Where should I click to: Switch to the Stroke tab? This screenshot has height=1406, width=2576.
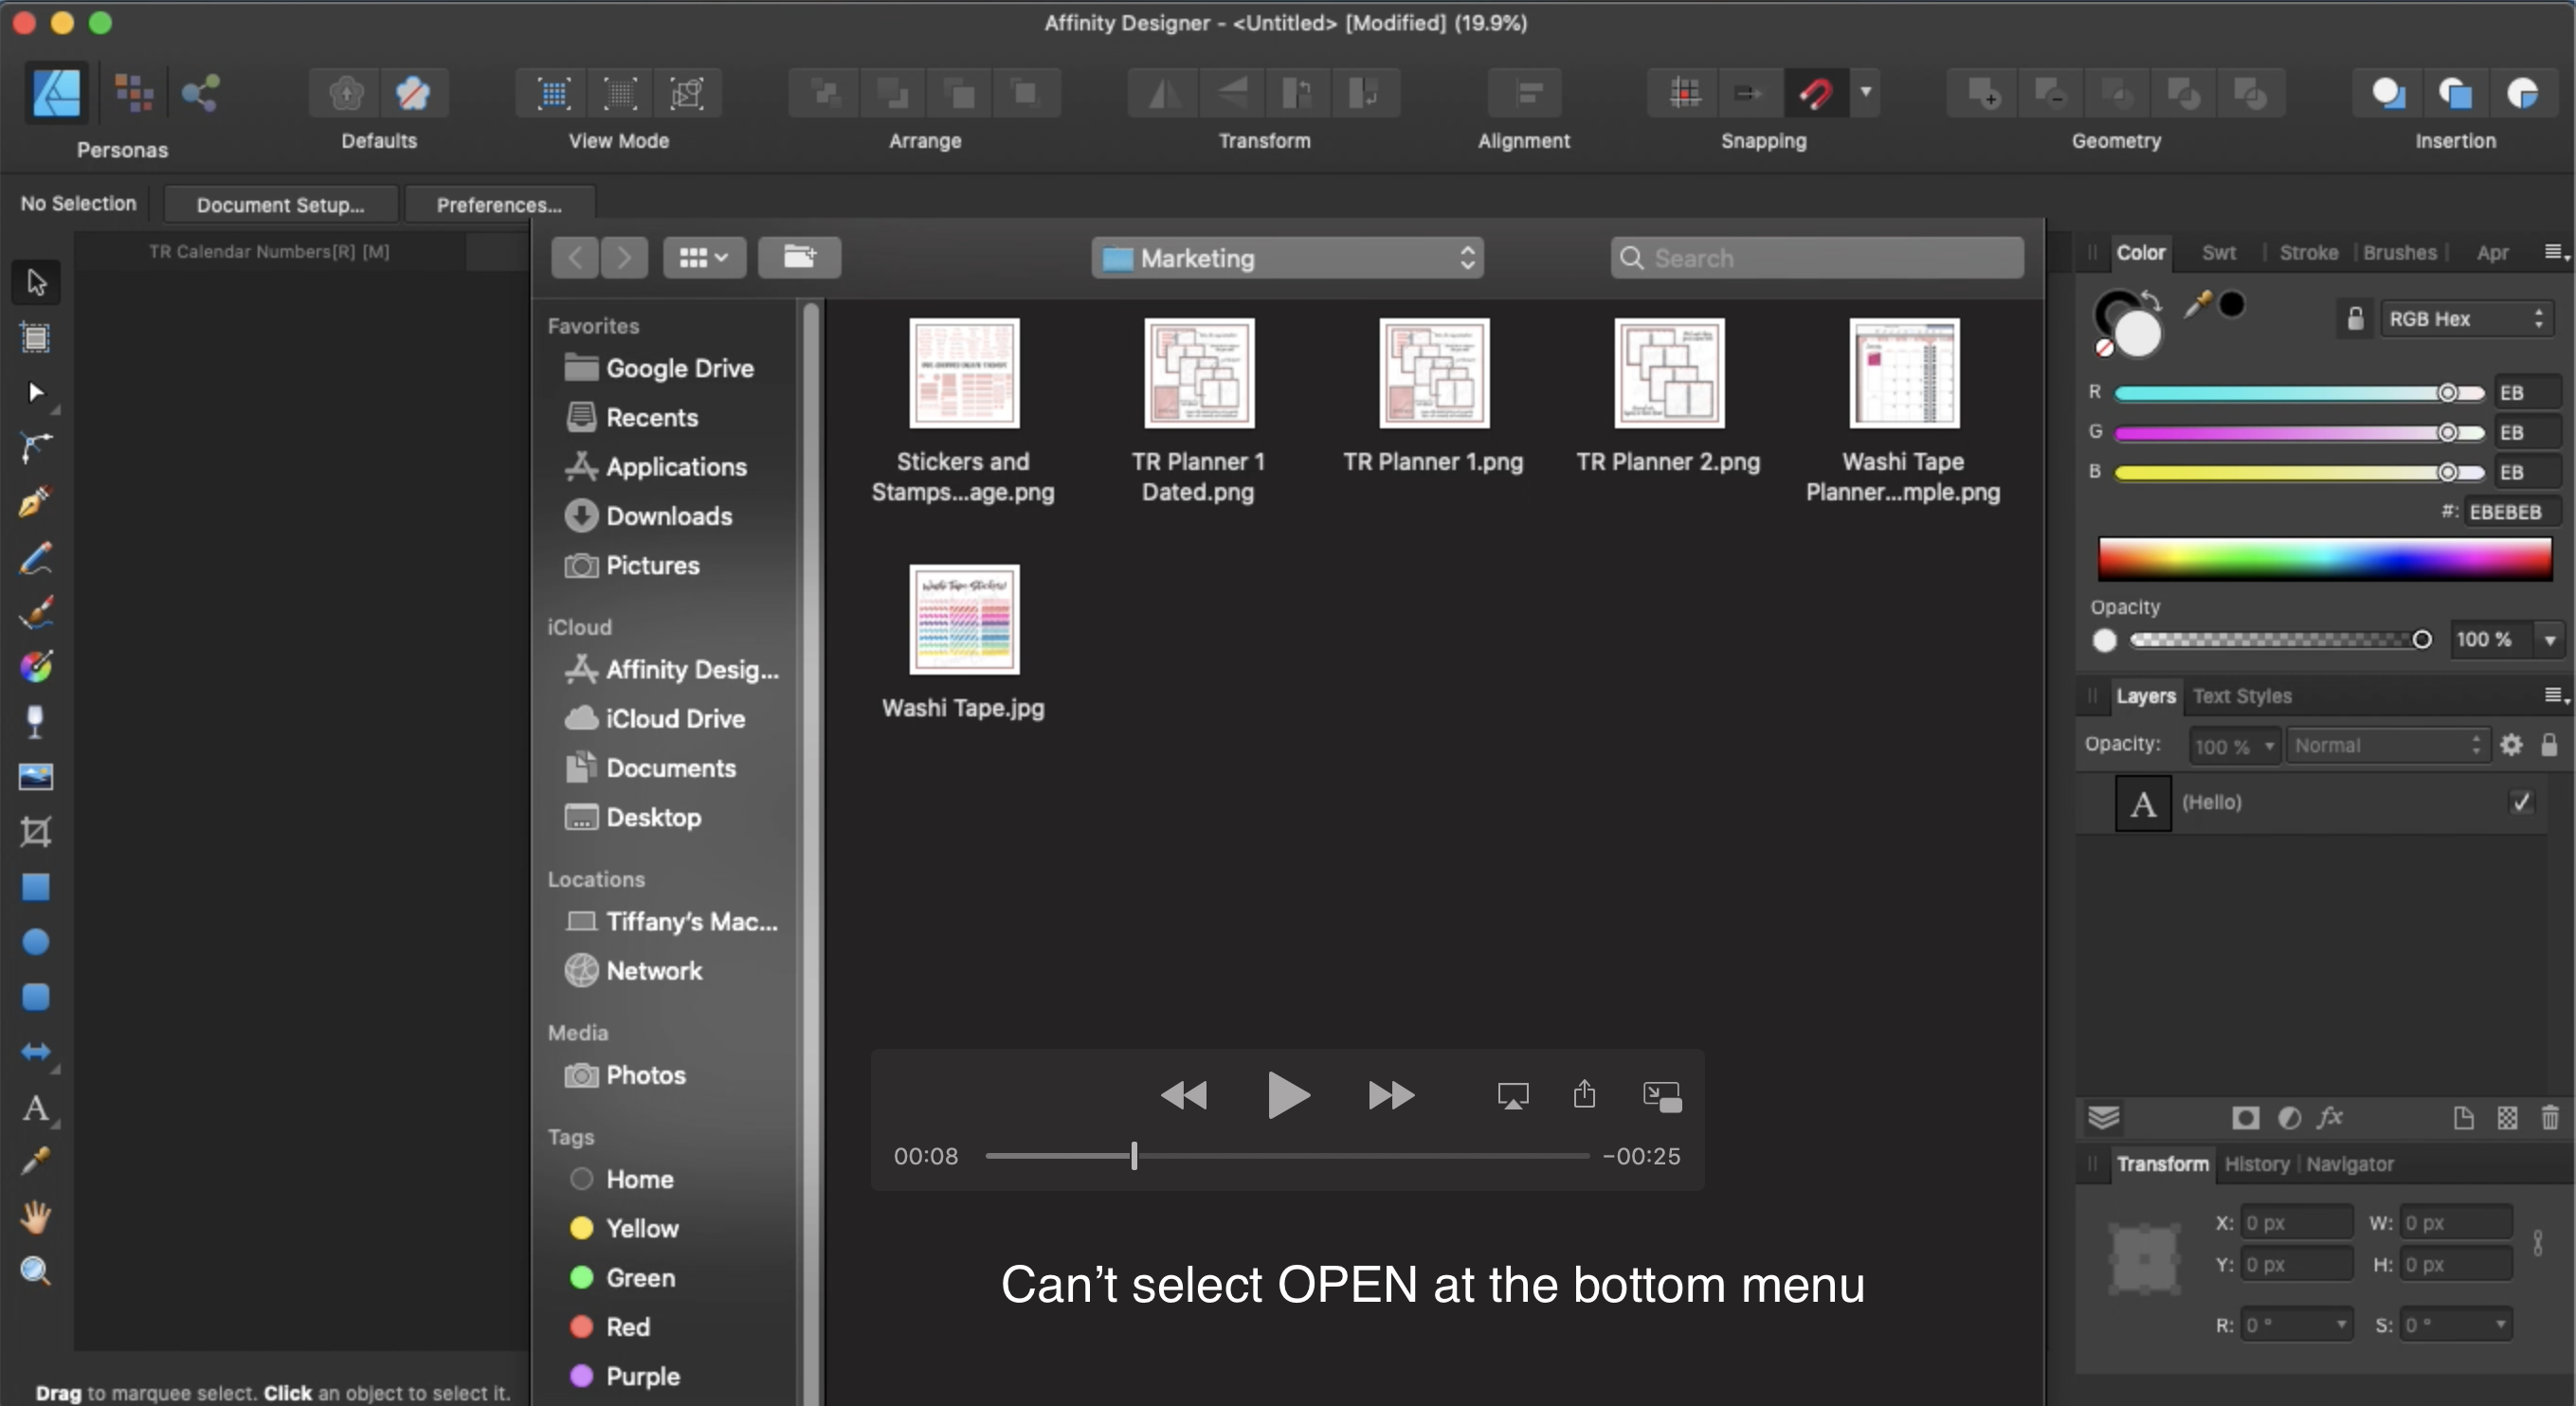2308,253
